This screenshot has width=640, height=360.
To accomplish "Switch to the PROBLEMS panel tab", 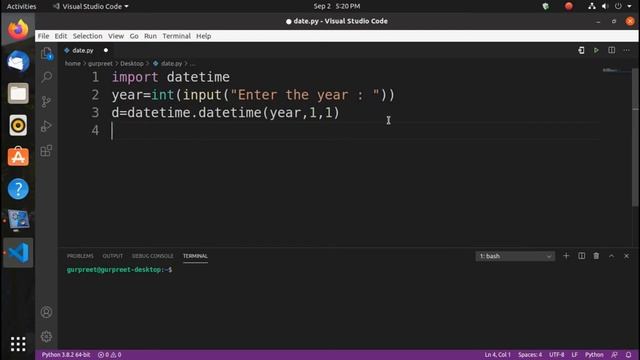I will (80, 256).
